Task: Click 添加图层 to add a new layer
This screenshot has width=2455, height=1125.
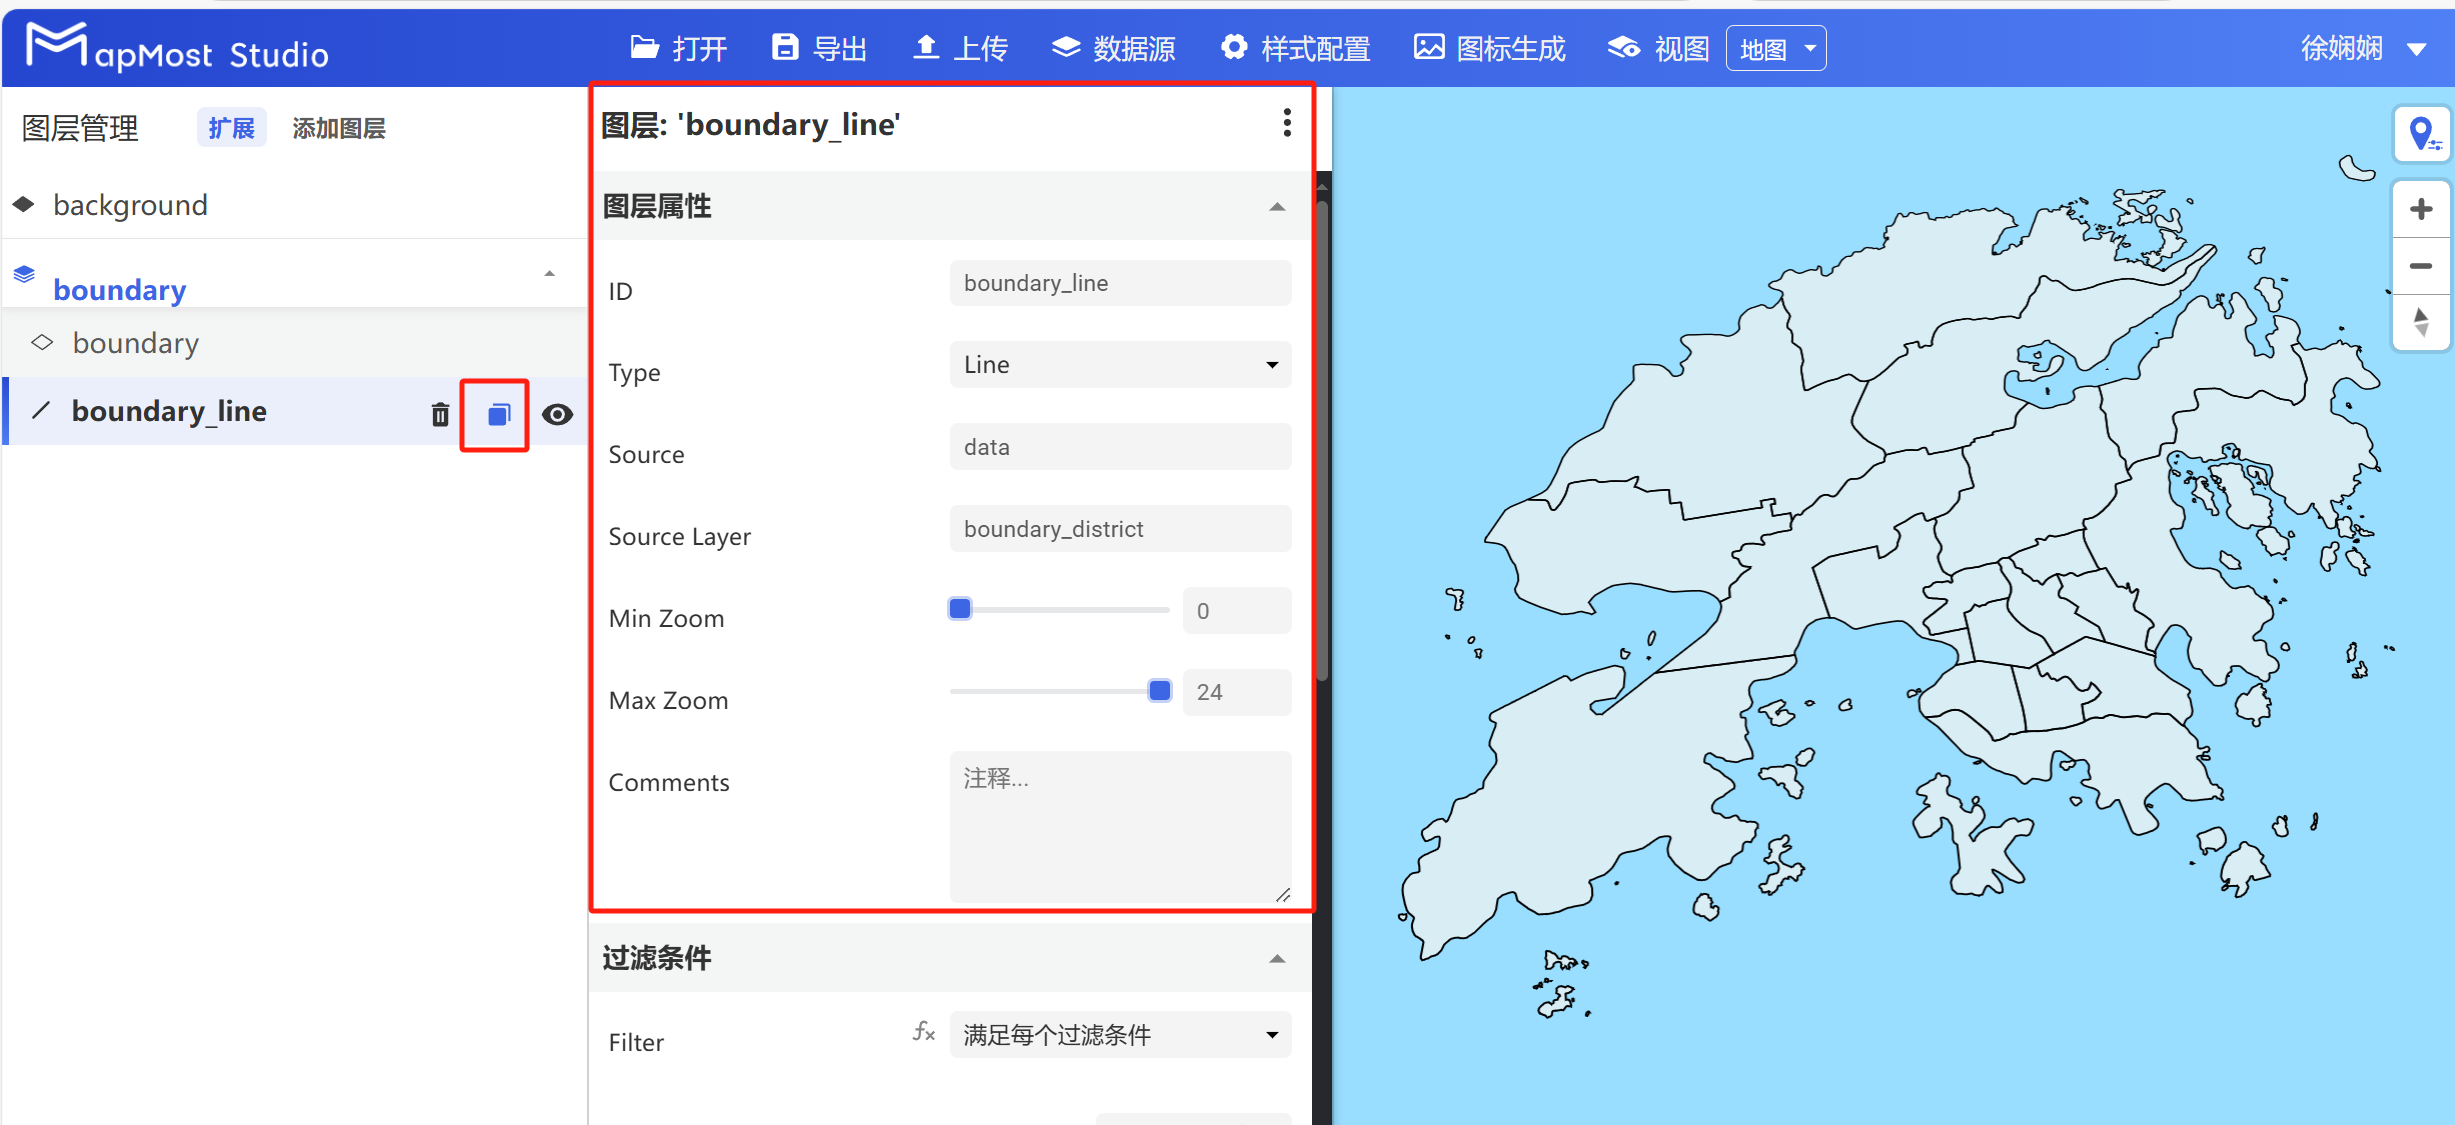Action: (x=338, y=127)
